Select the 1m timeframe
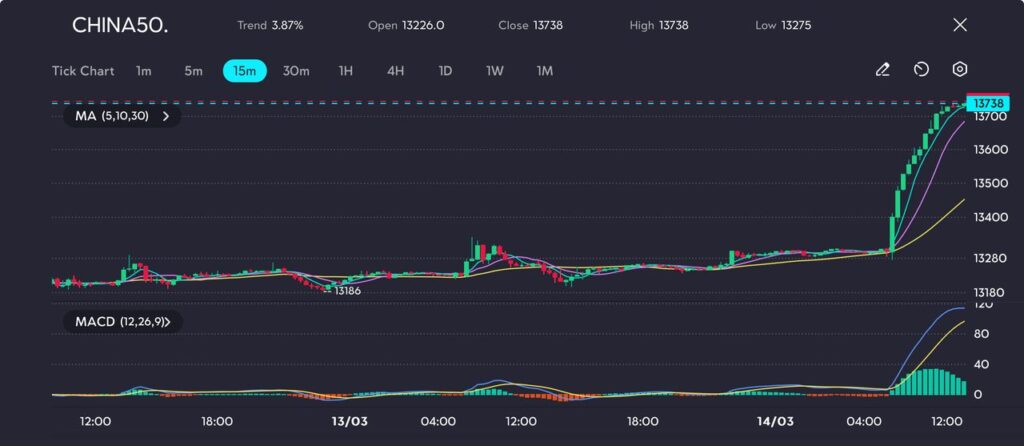The image size is (1024, 446). click(144, 71)
